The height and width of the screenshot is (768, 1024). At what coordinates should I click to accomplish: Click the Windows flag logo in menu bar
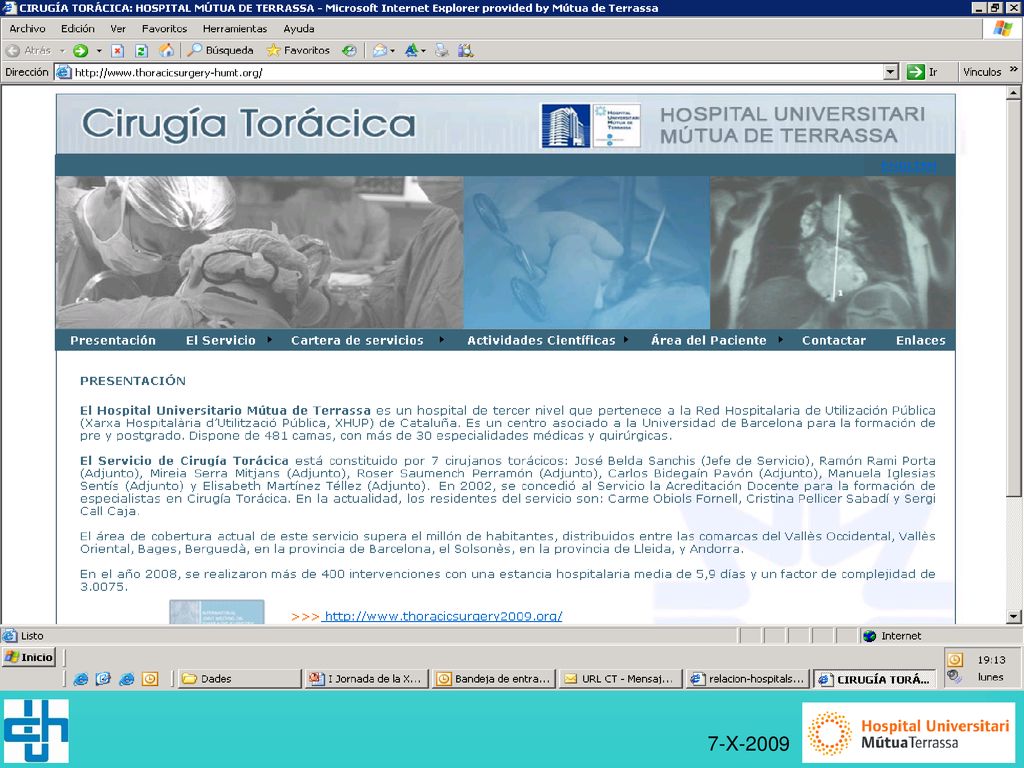coord(1002,29)
